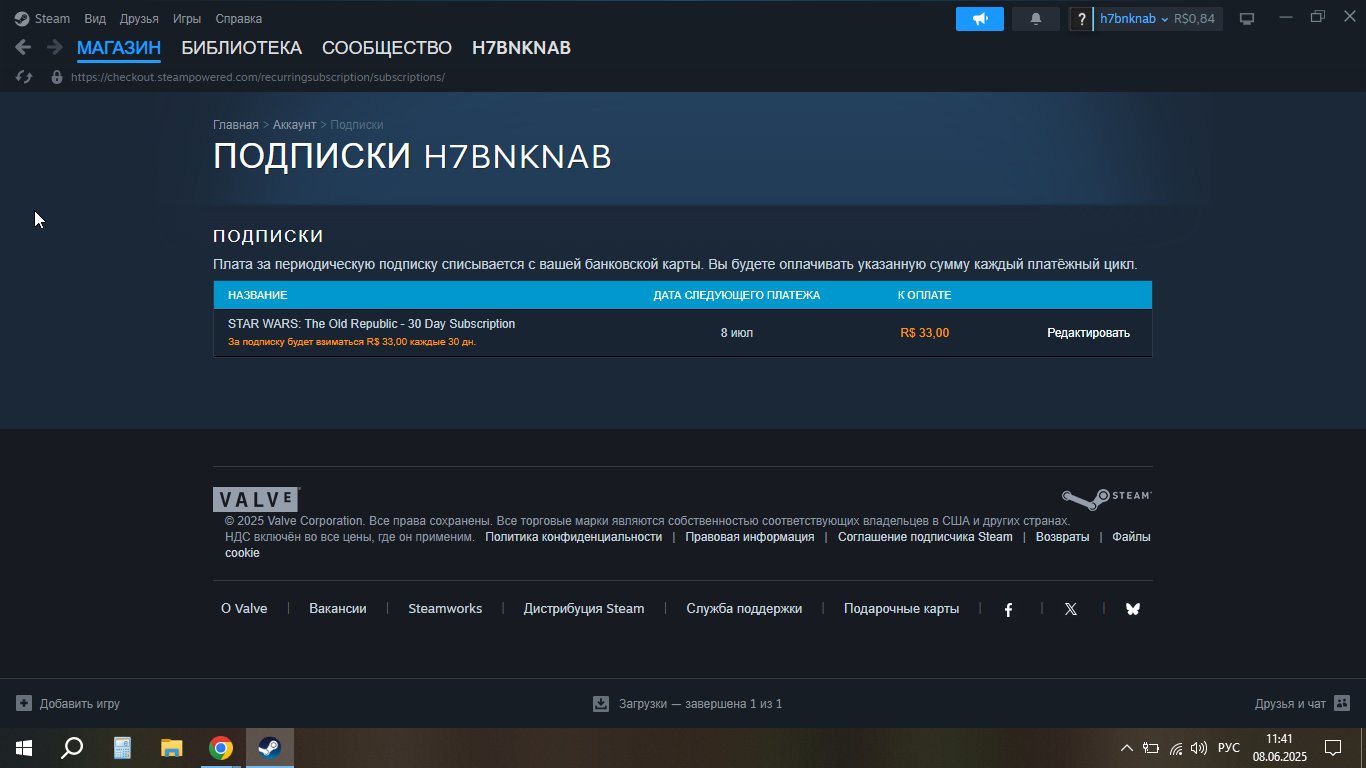Open File Explorer from the taskbar
The image size is (1366, 768).
[x=172, y=748]
